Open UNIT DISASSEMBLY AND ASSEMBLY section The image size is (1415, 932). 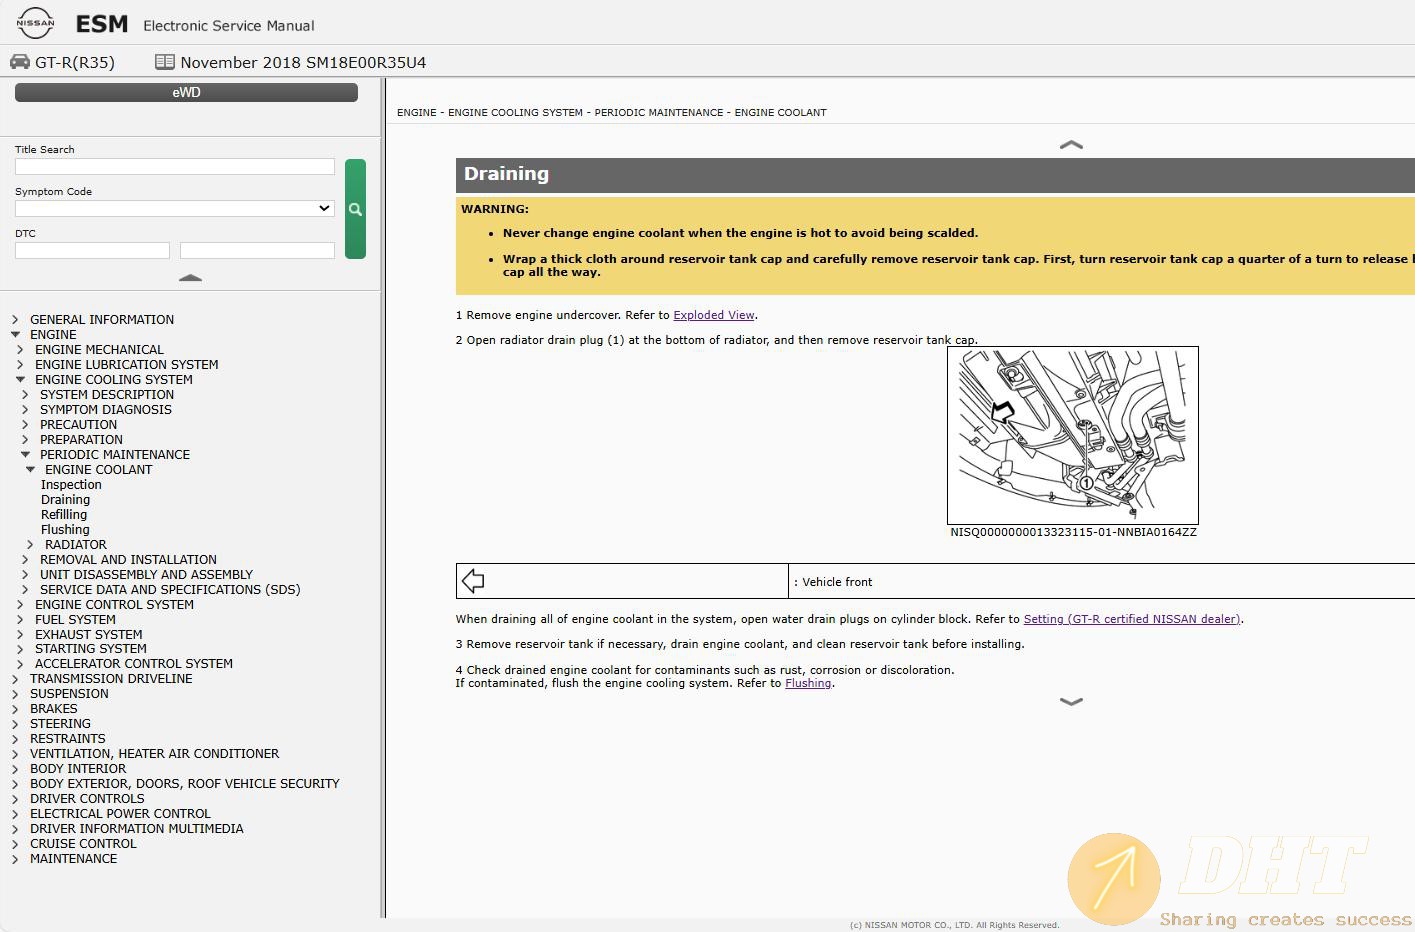pos(146,575)
